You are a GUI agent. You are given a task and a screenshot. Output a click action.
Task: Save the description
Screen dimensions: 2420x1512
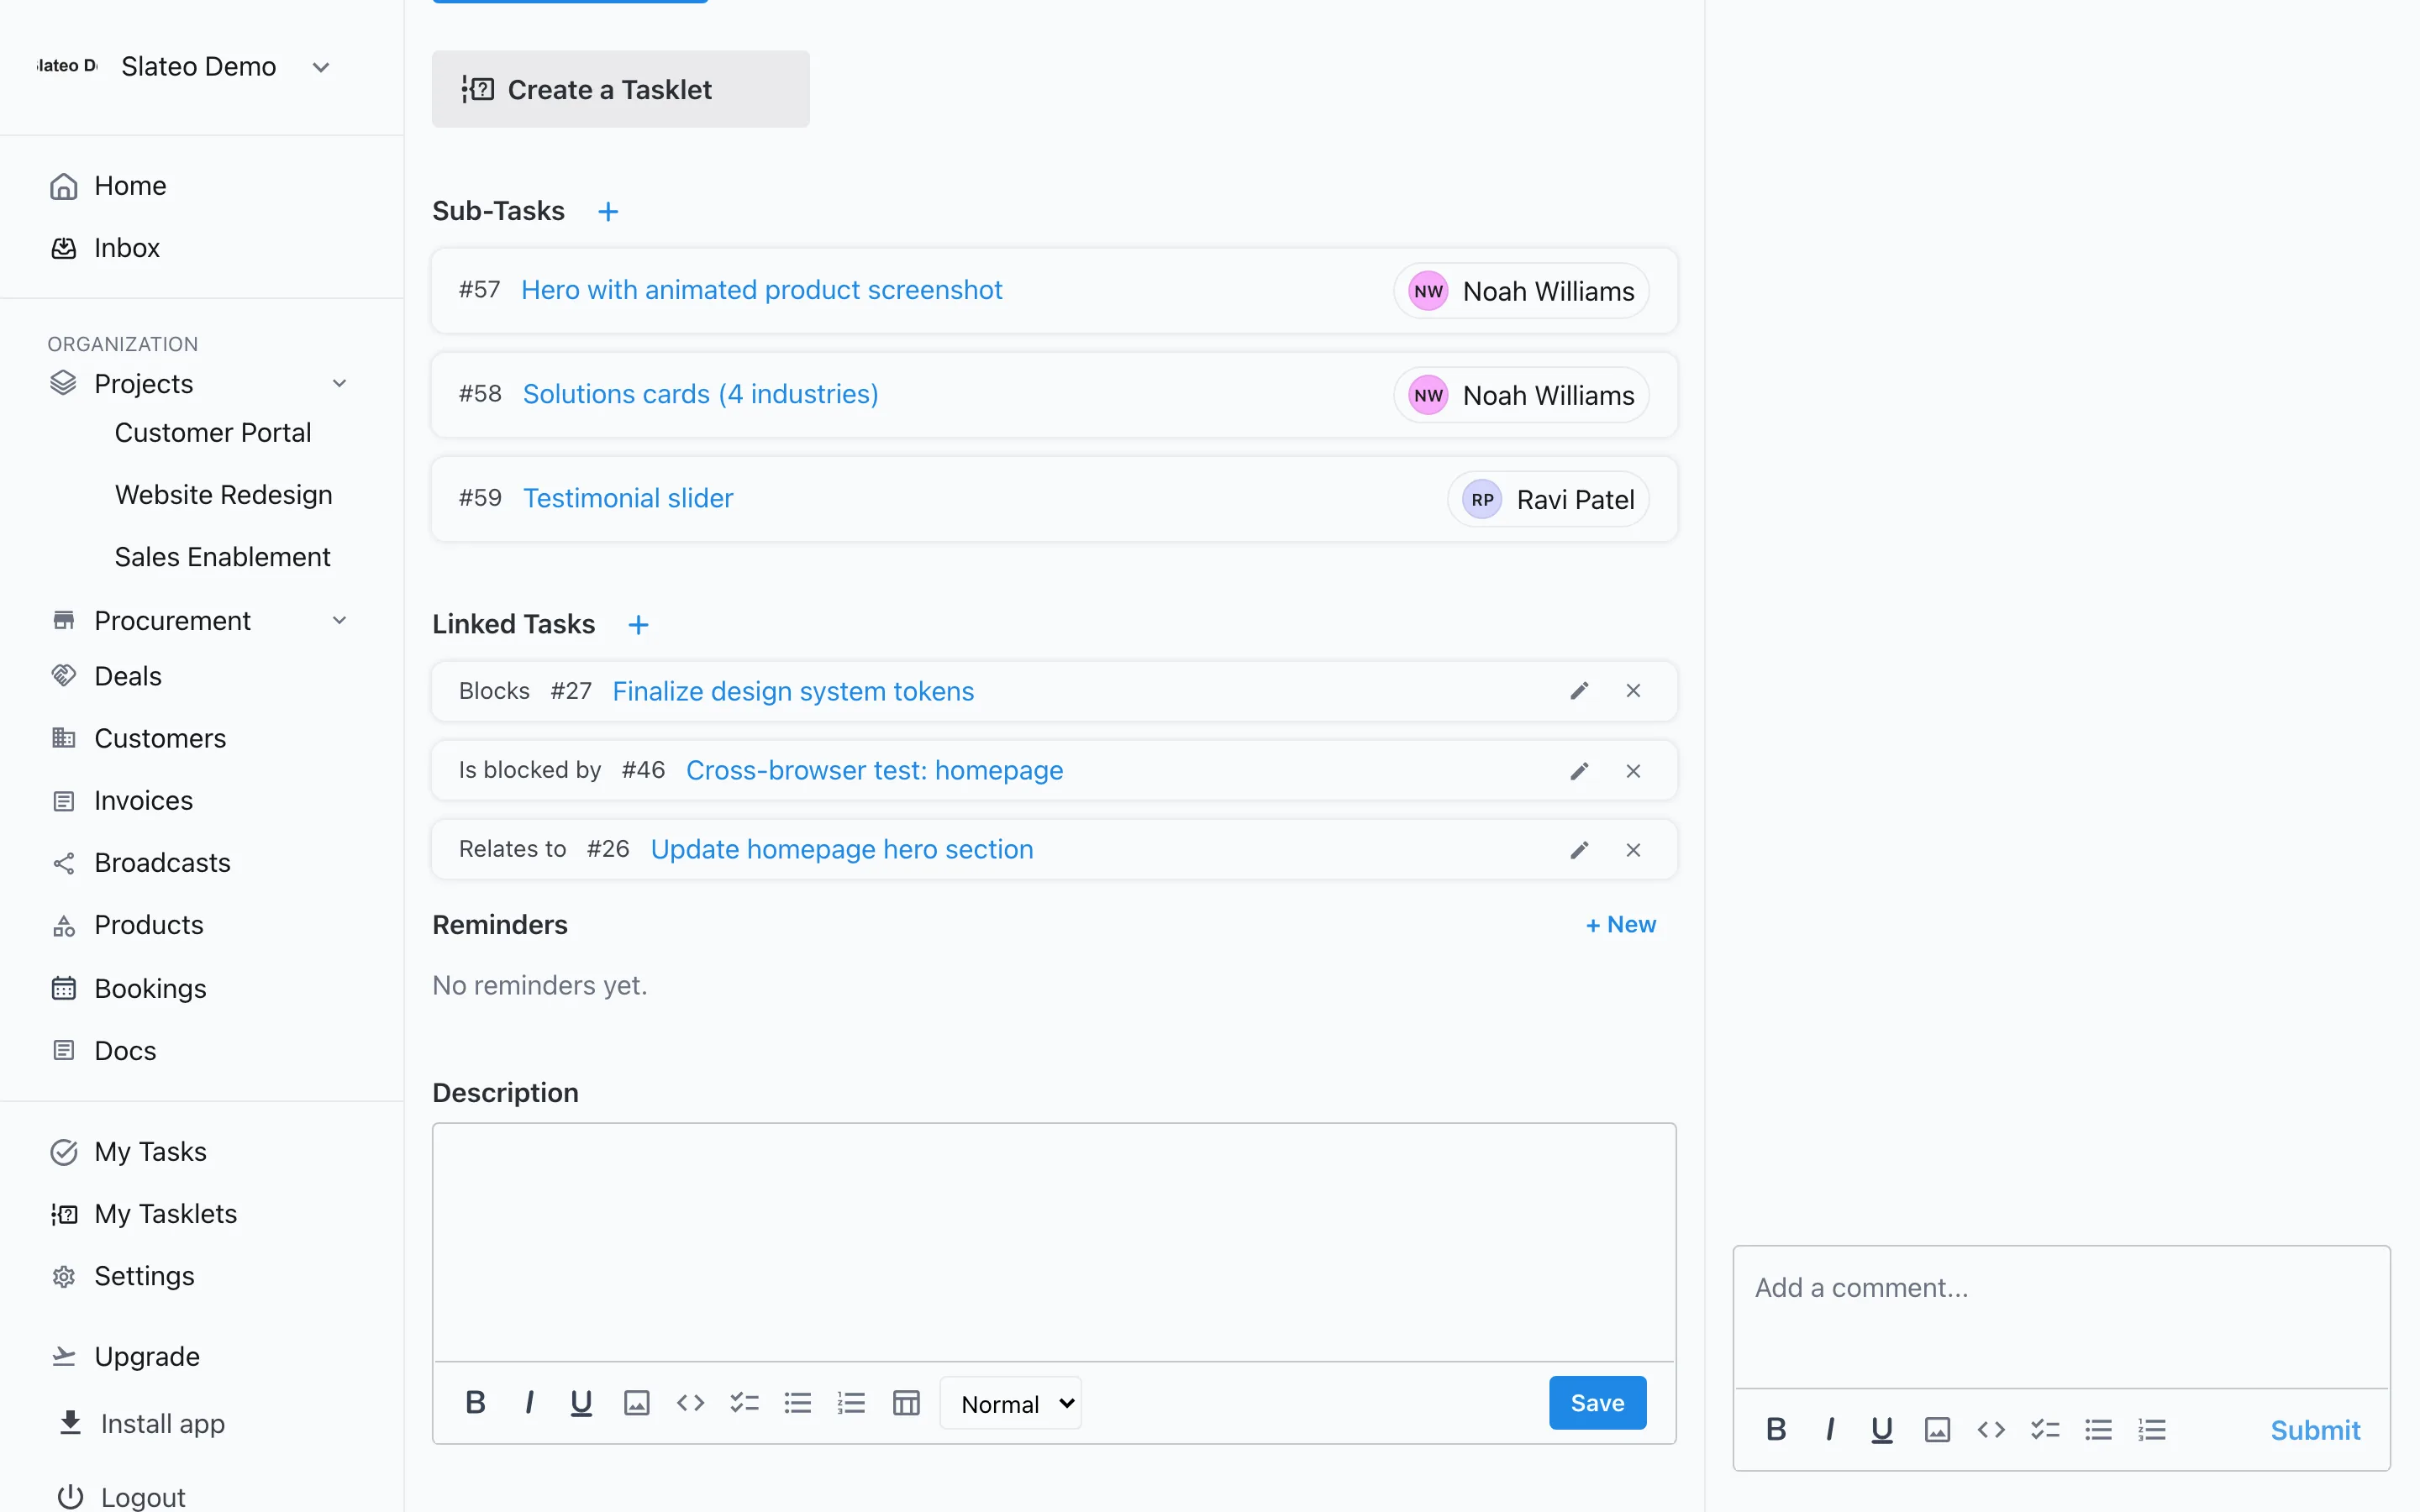coord(1597,1403)
